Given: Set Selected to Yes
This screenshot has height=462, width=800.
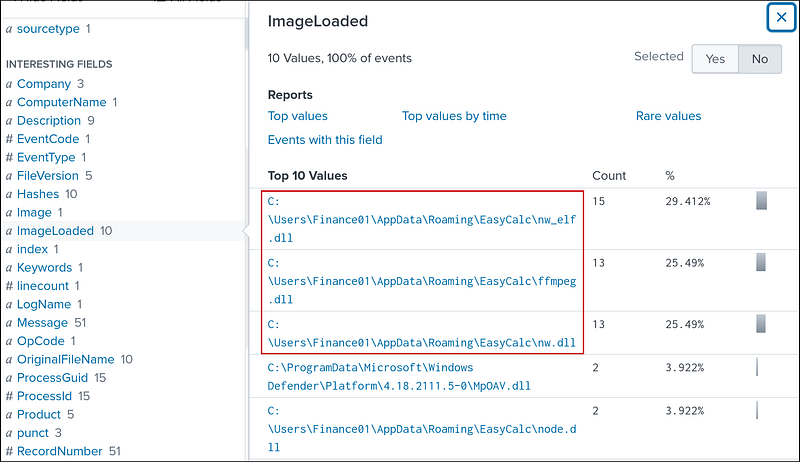Looking at the screenshot, I should point(715,59).
